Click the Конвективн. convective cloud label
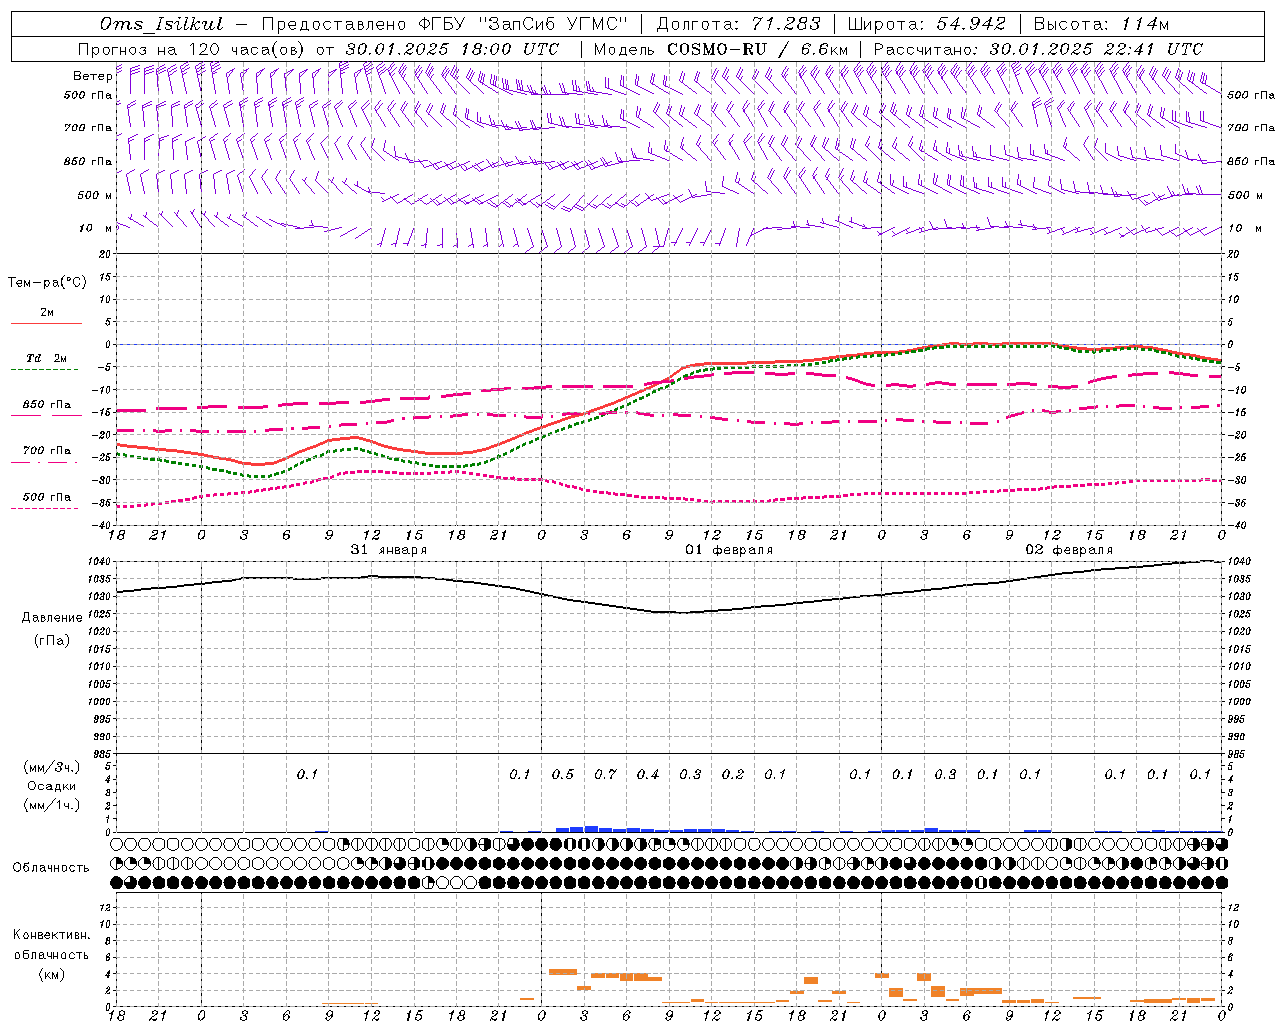This screenshot has height=1024, width=1280. pyautogui.click(x=52, y=935)
